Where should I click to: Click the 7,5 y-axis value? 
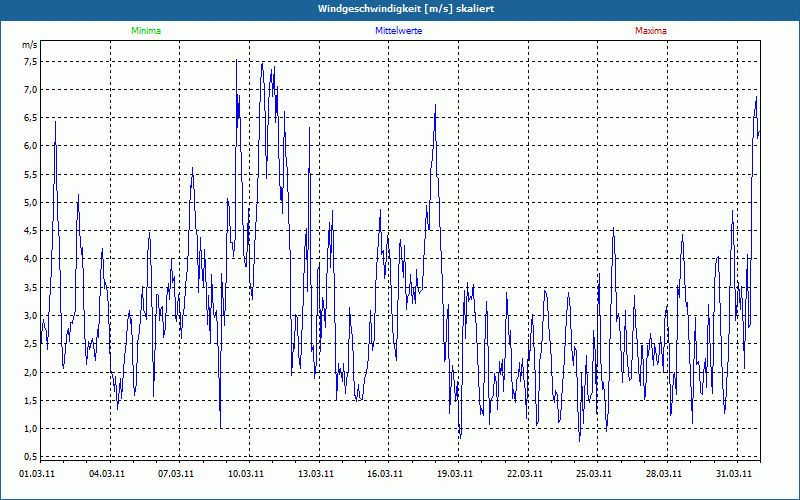point(31,62)
